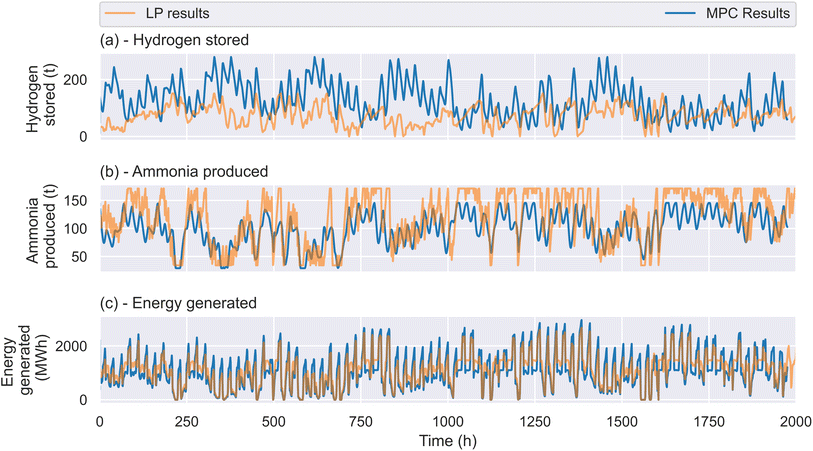Viewport: 813px width, 451px height.
Task: Select the LP results legend label
Action: (x=177, y=13)
